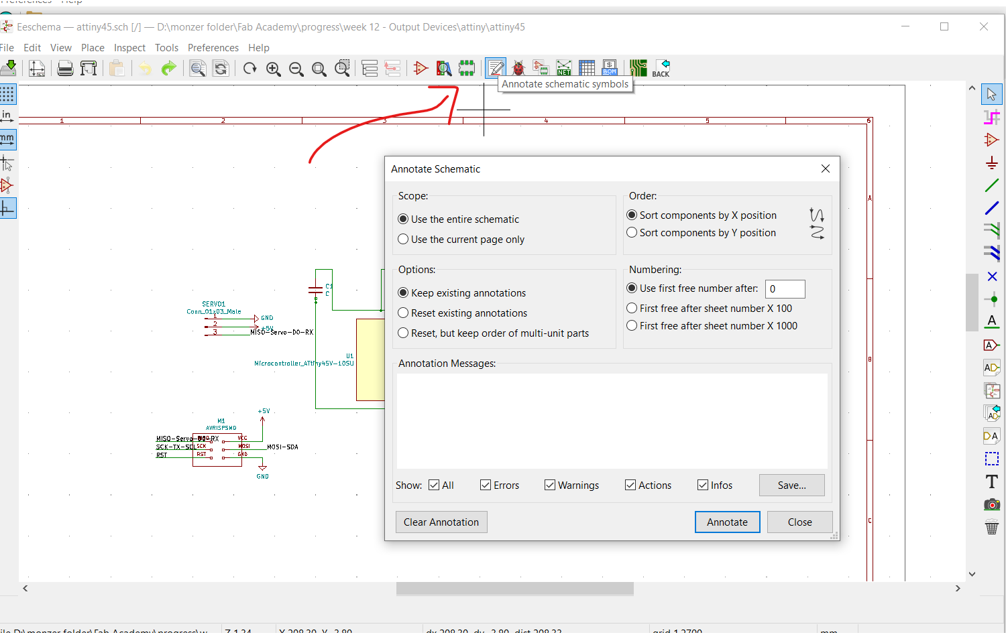Click the Clear Annotation button

(x=441, y=522)
